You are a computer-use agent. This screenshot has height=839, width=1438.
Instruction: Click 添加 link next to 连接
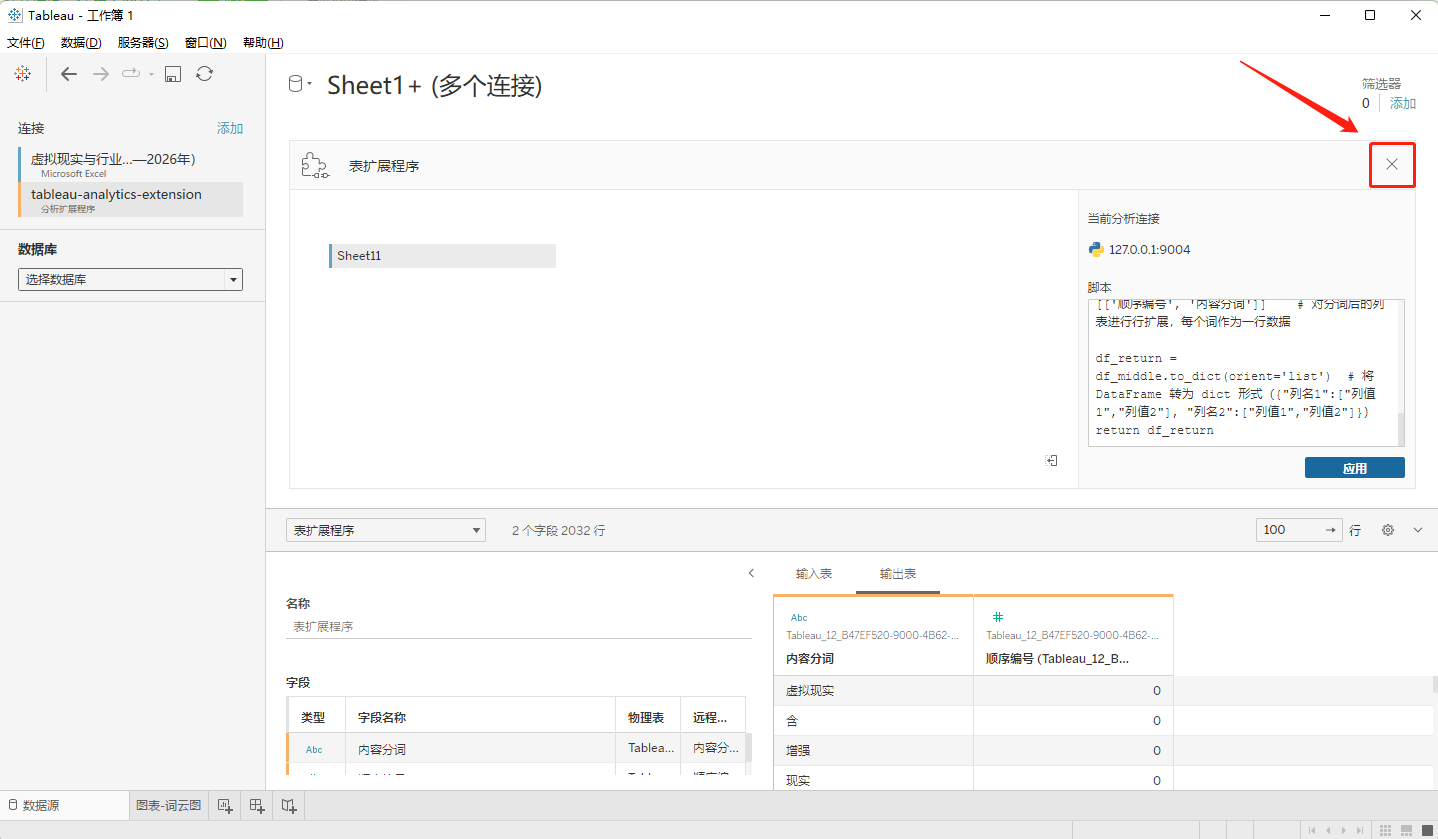tap(230, 128)
